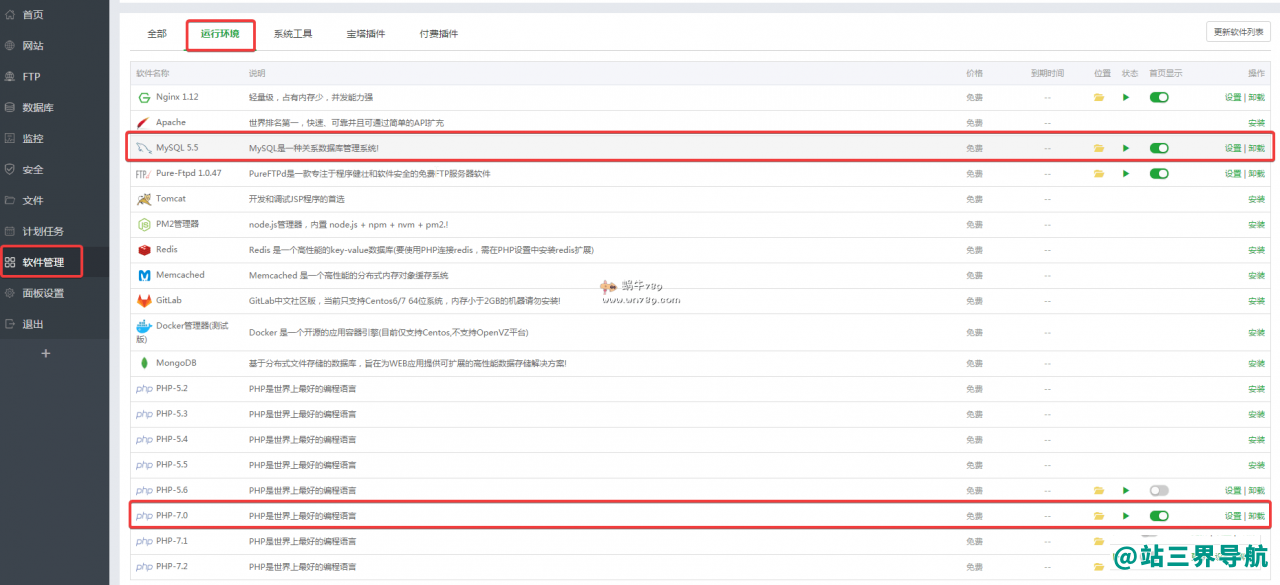Click the 更新软件列表 button

point(1238,32)
